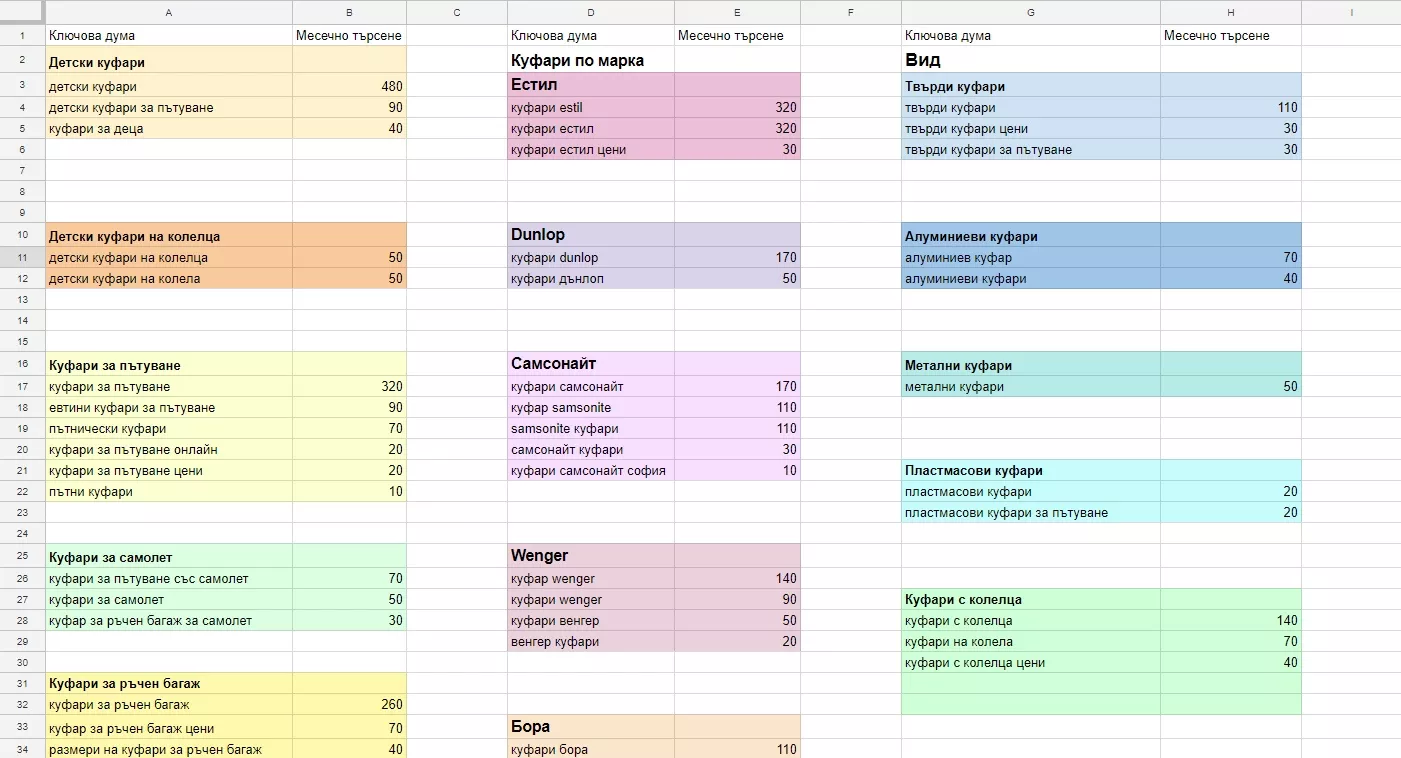Click the 'метални куфари' keyword cell

pos(1031,387)
